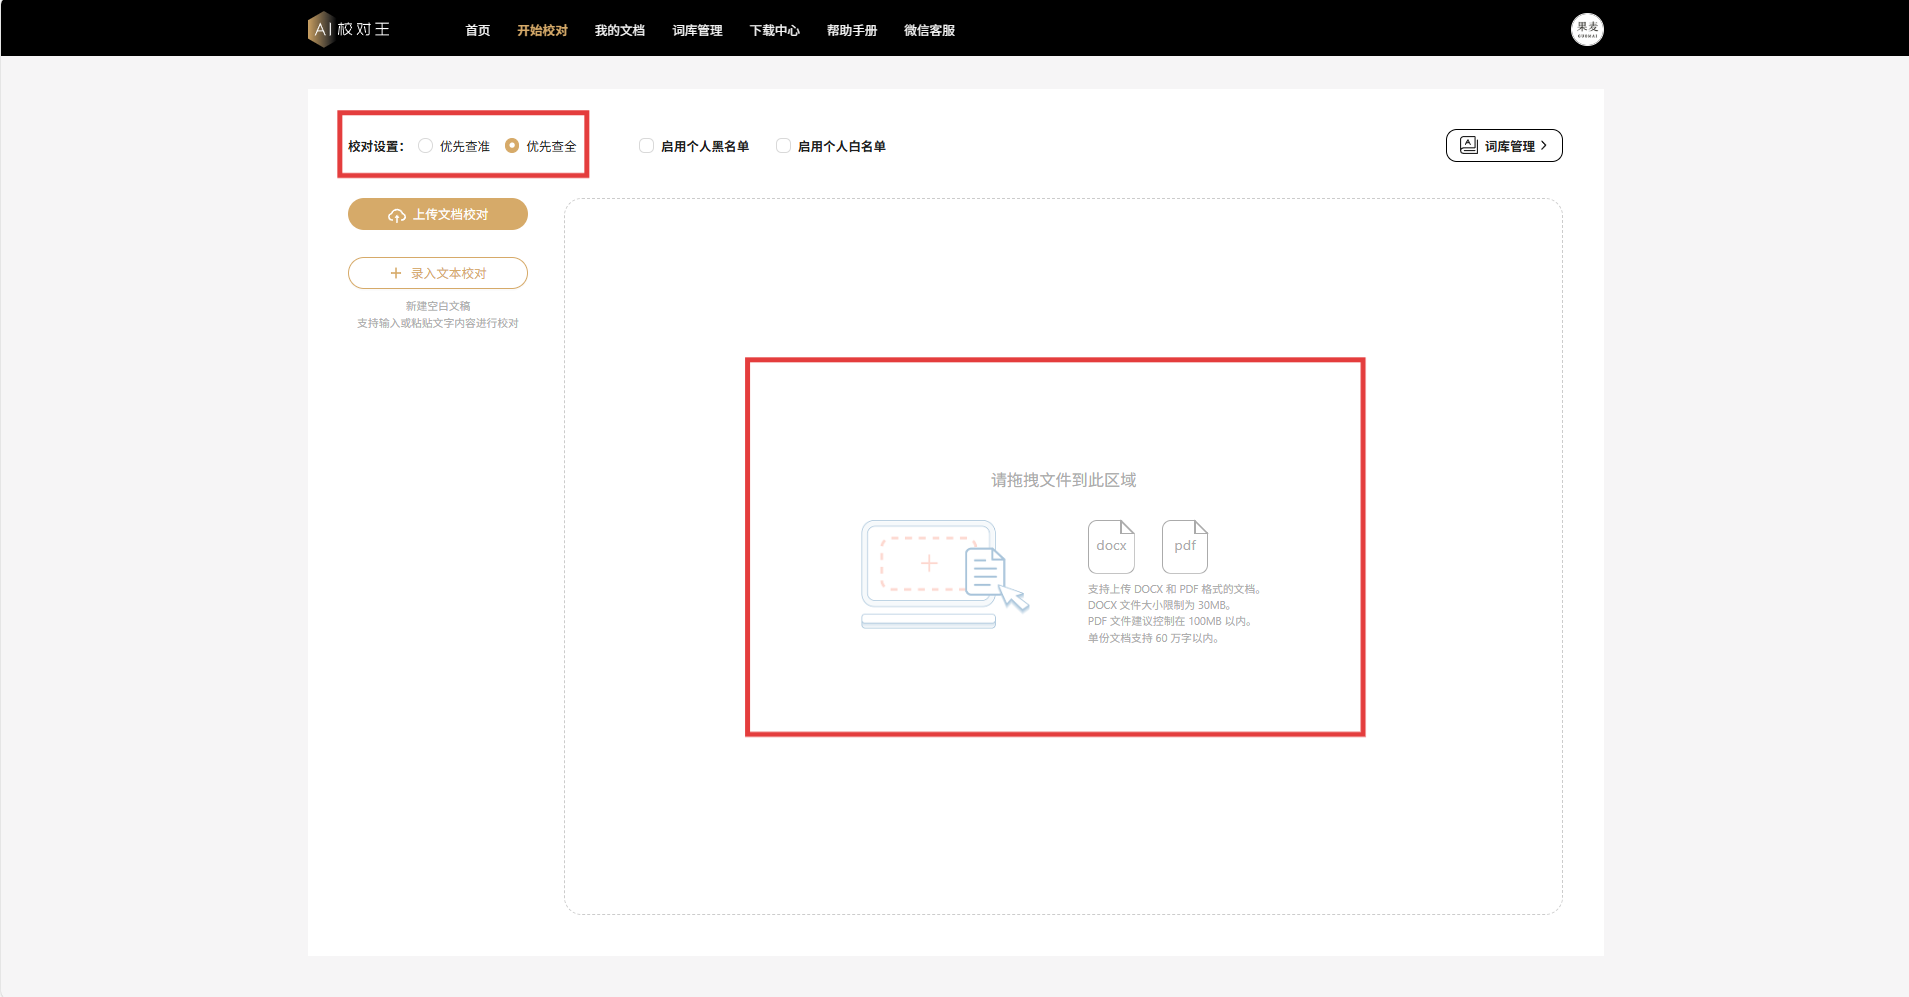
Task: Open 词库管理 from the top navigation
Action: pos(697,30)
